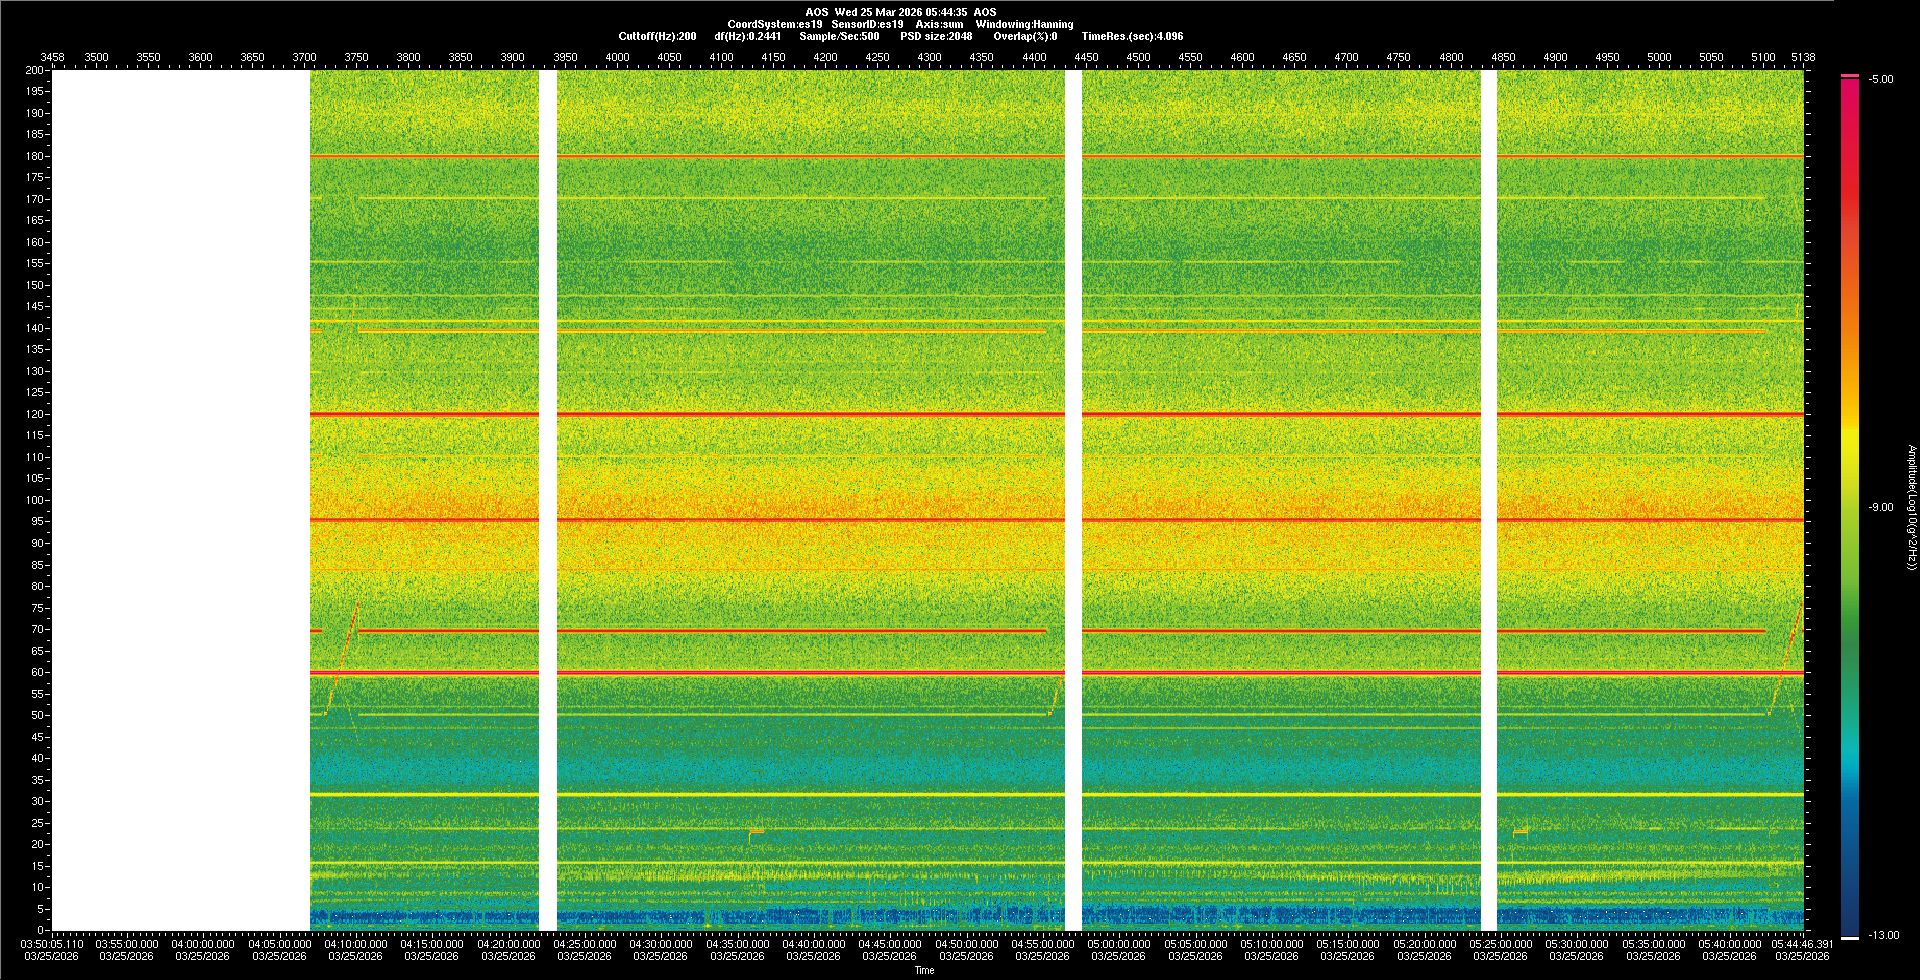1920x980 pixels.
Task: Click the -5.00 colorbar maximum label
Action: coord(1880,80)
